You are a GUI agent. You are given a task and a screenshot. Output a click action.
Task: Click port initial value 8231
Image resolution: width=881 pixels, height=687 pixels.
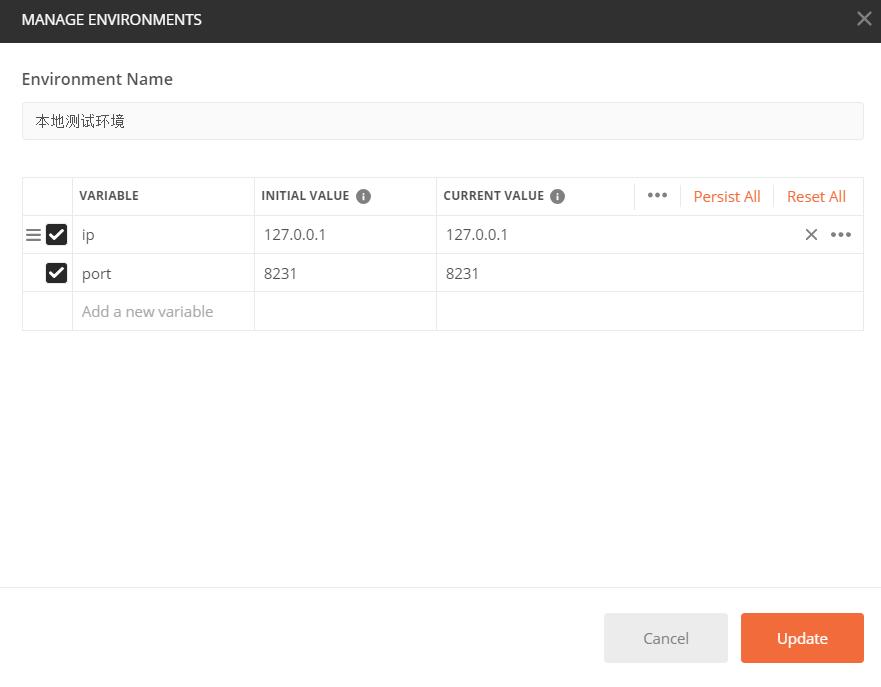click(x=346, y=273)
